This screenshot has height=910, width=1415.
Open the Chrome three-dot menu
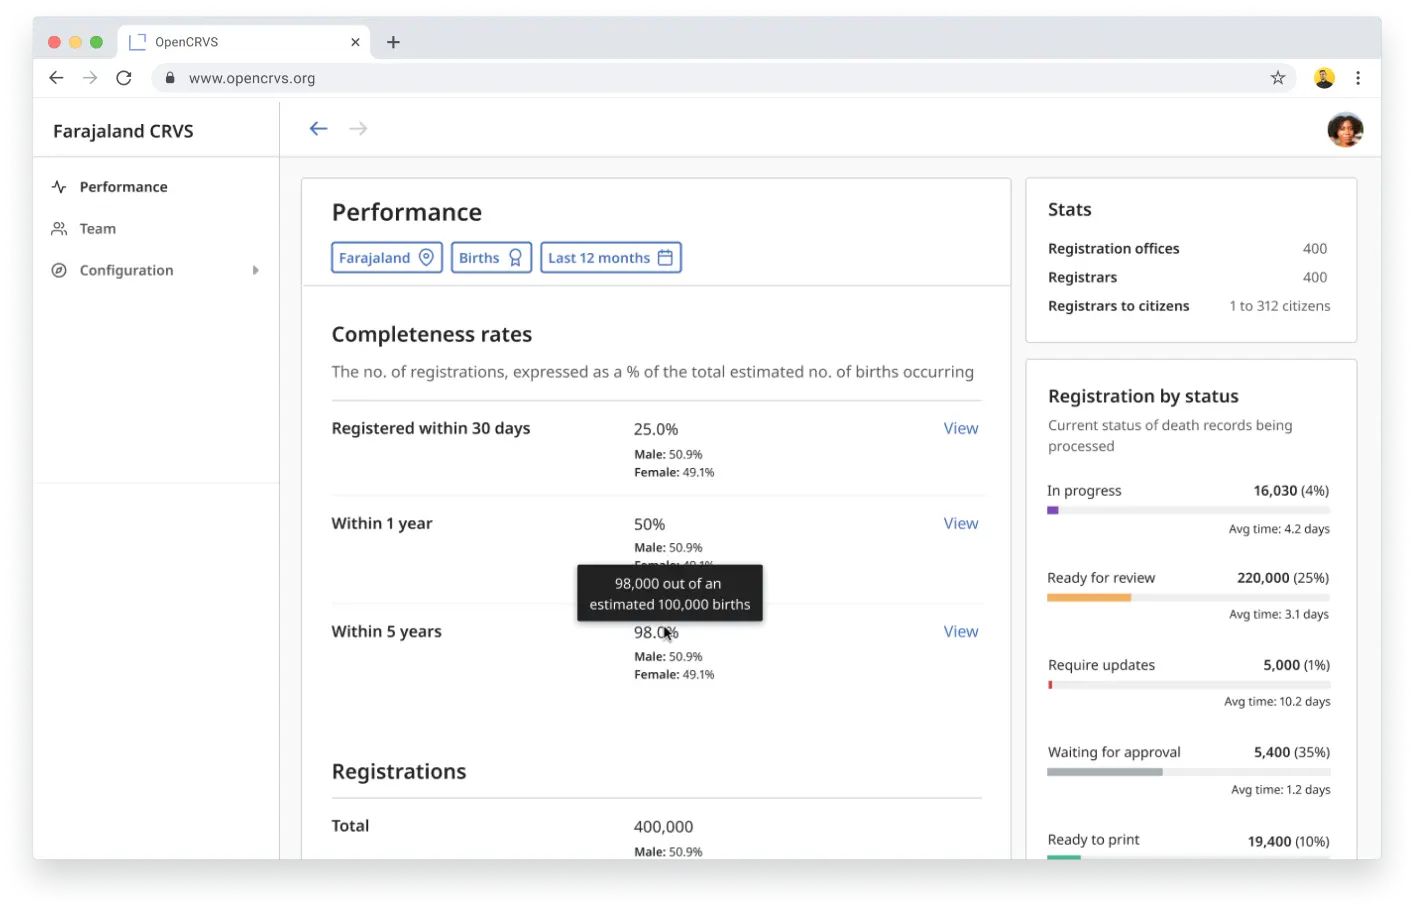pos(1357,78)
